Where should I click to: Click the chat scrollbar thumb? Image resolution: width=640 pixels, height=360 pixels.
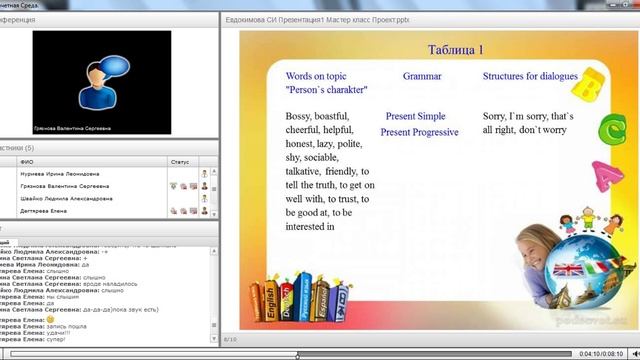pos(214,325)
